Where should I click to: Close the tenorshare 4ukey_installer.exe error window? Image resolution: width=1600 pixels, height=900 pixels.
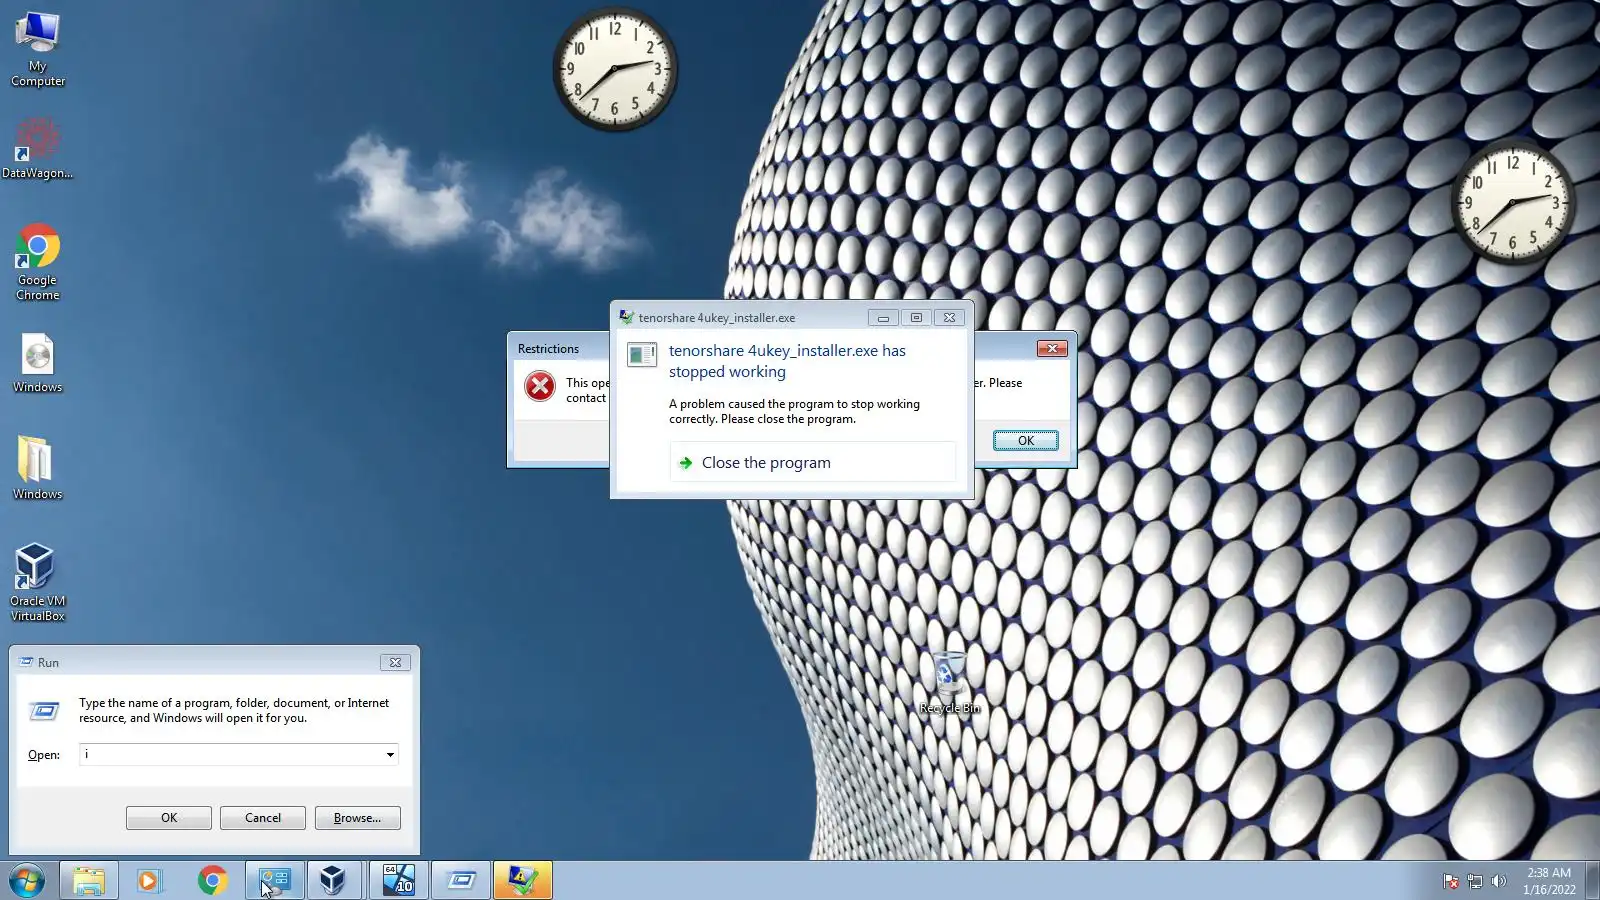click(949, 318)
